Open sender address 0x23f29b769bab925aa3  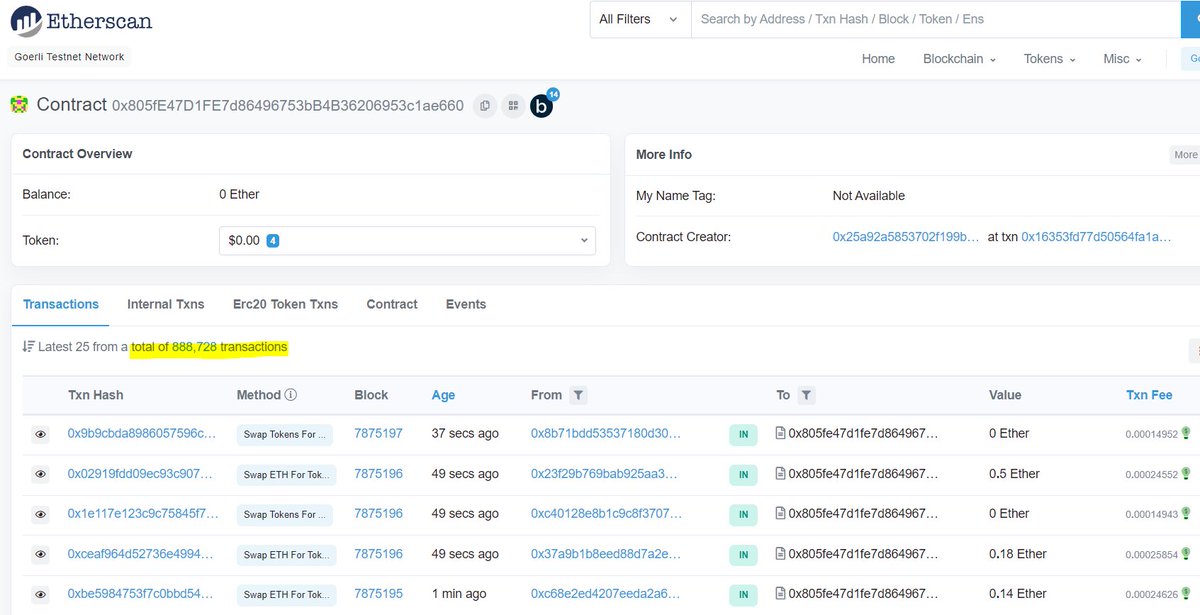(604, 473)
